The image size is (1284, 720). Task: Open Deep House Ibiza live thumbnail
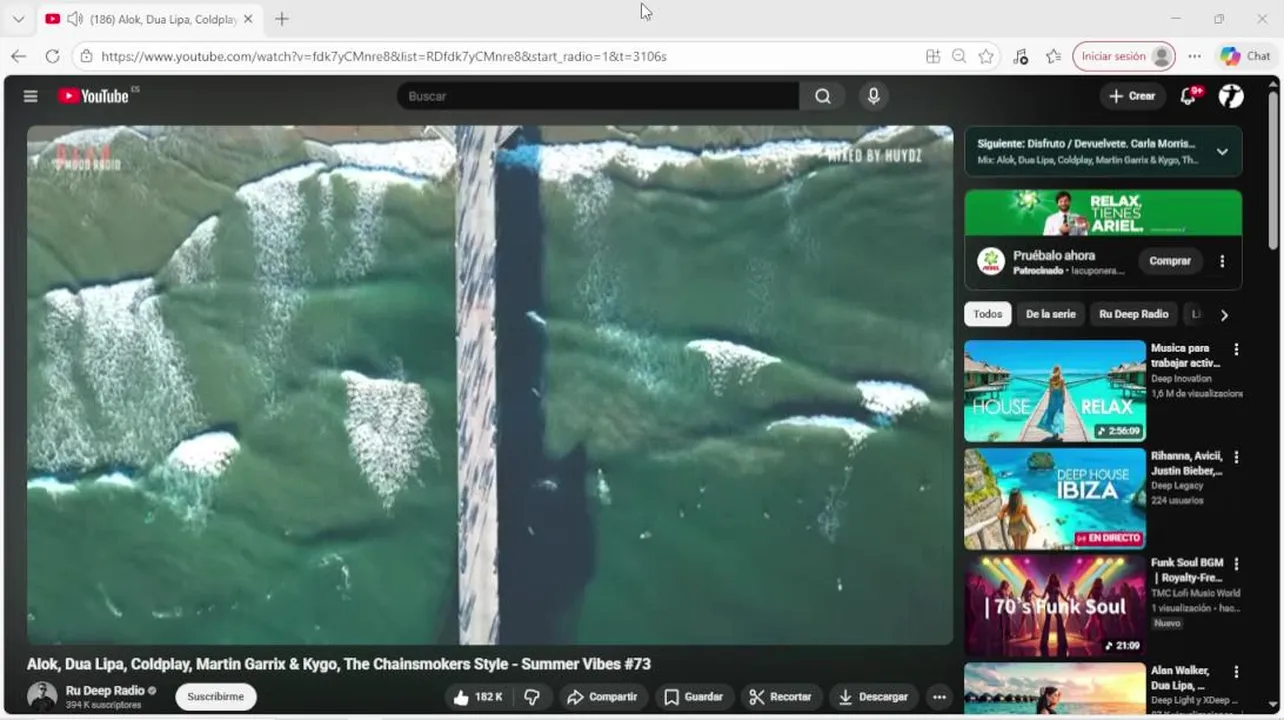(x=1055, y=499)
